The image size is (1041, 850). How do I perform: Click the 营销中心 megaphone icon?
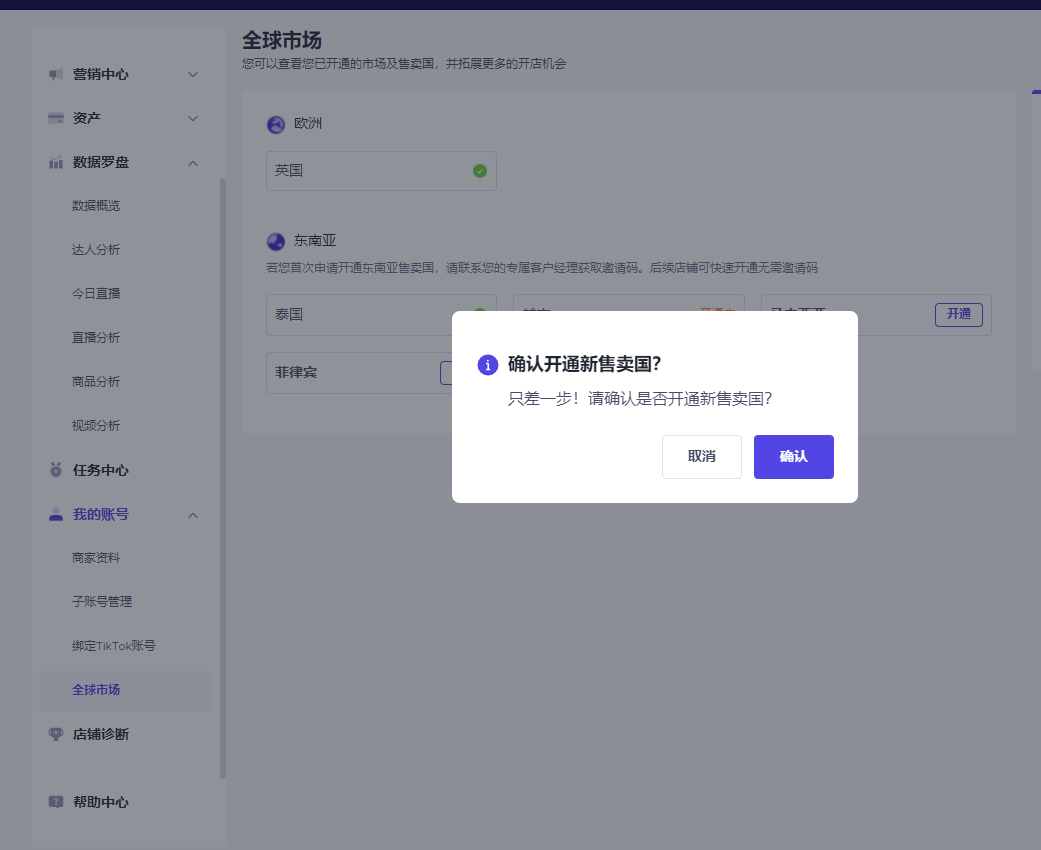[56, 74]
